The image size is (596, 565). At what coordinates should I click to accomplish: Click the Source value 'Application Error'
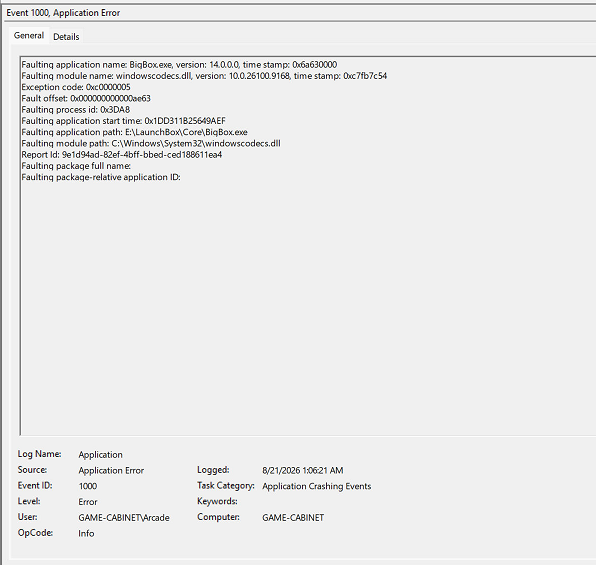(111, 470)
